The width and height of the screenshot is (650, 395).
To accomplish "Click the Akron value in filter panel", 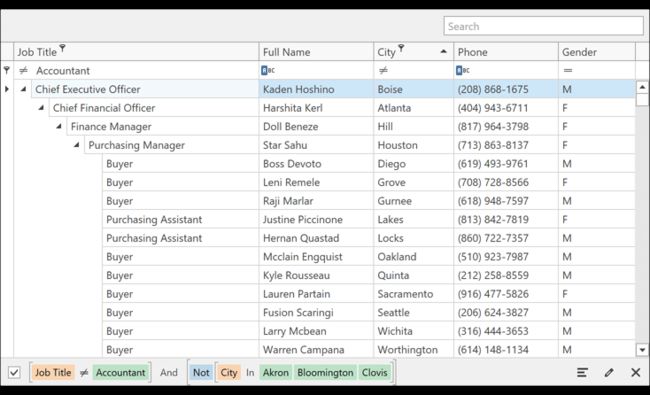I will (x=276, y=372).
